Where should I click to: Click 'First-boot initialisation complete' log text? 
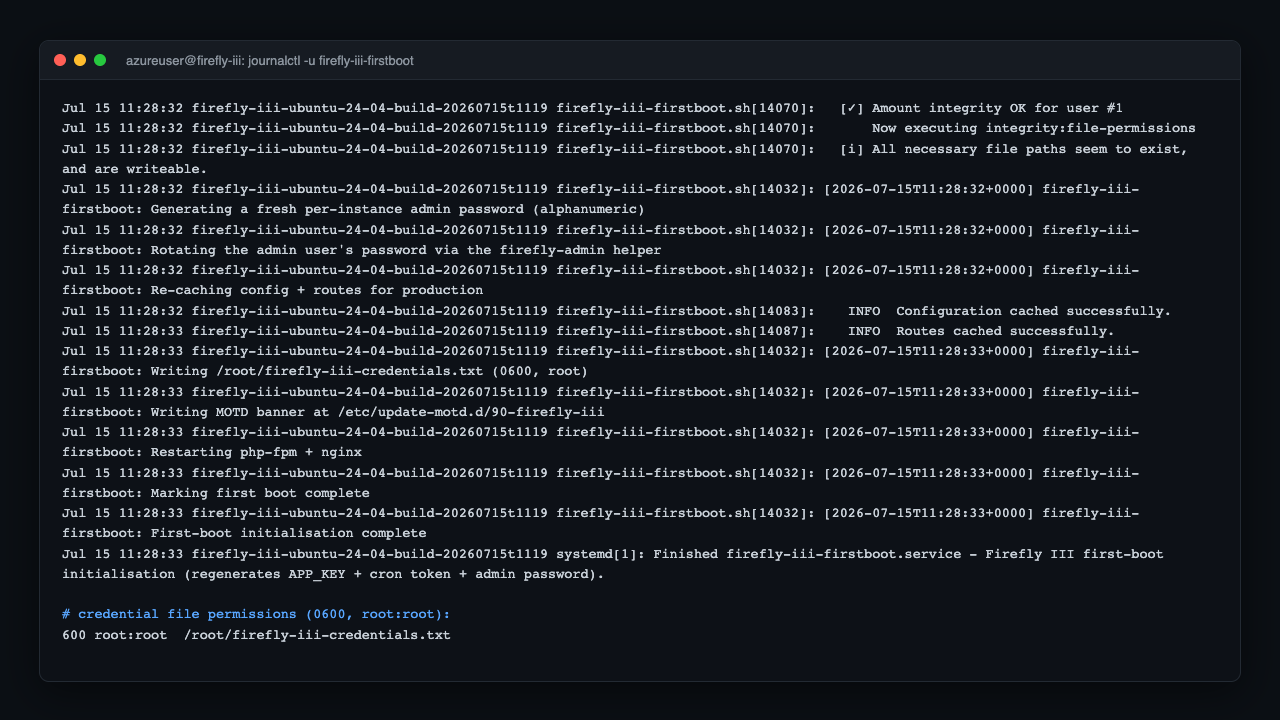click(x=288, y=533)
